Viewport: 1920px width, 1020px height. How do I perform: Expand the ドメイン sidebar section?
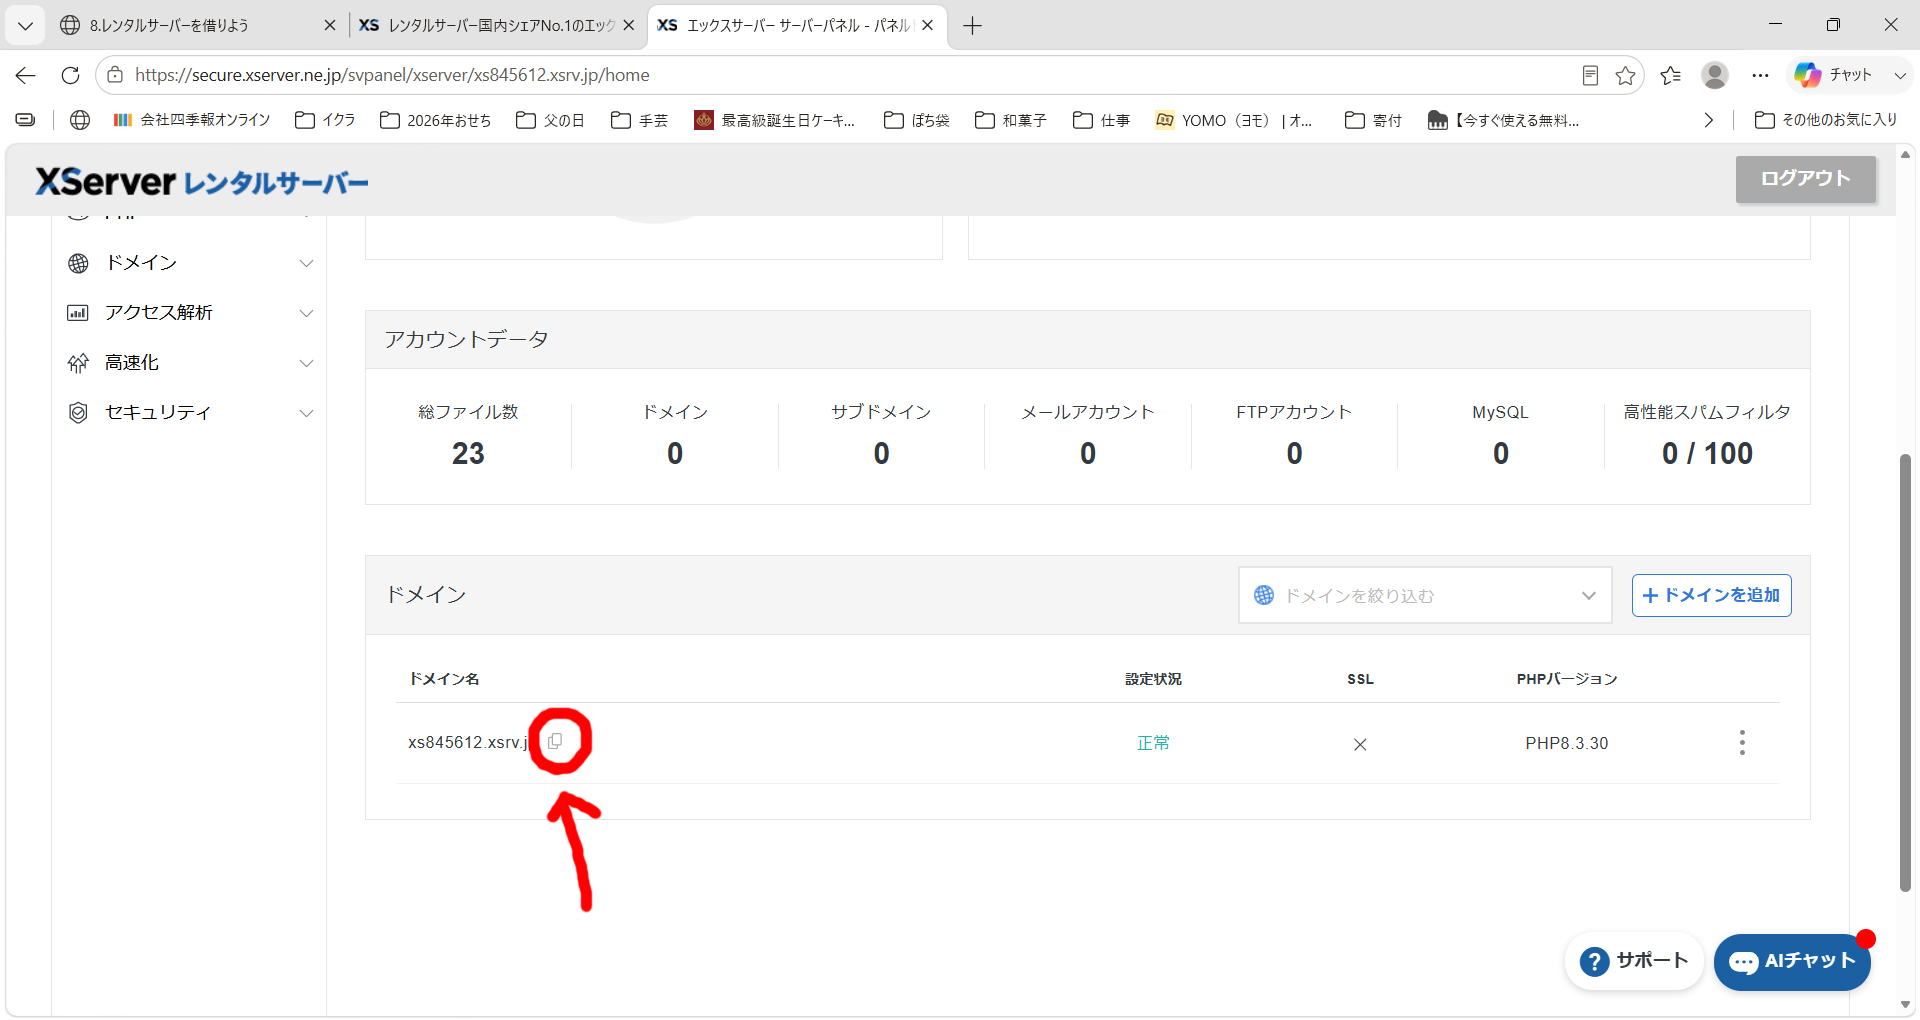(x=190, y=263)
